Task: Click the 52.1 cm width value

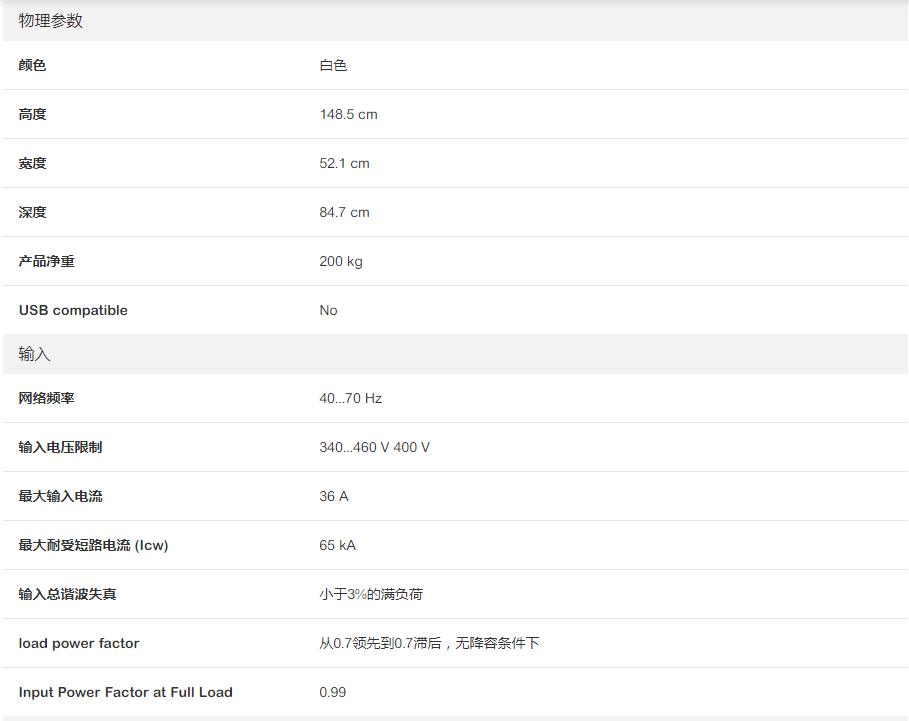Action: 344,163
